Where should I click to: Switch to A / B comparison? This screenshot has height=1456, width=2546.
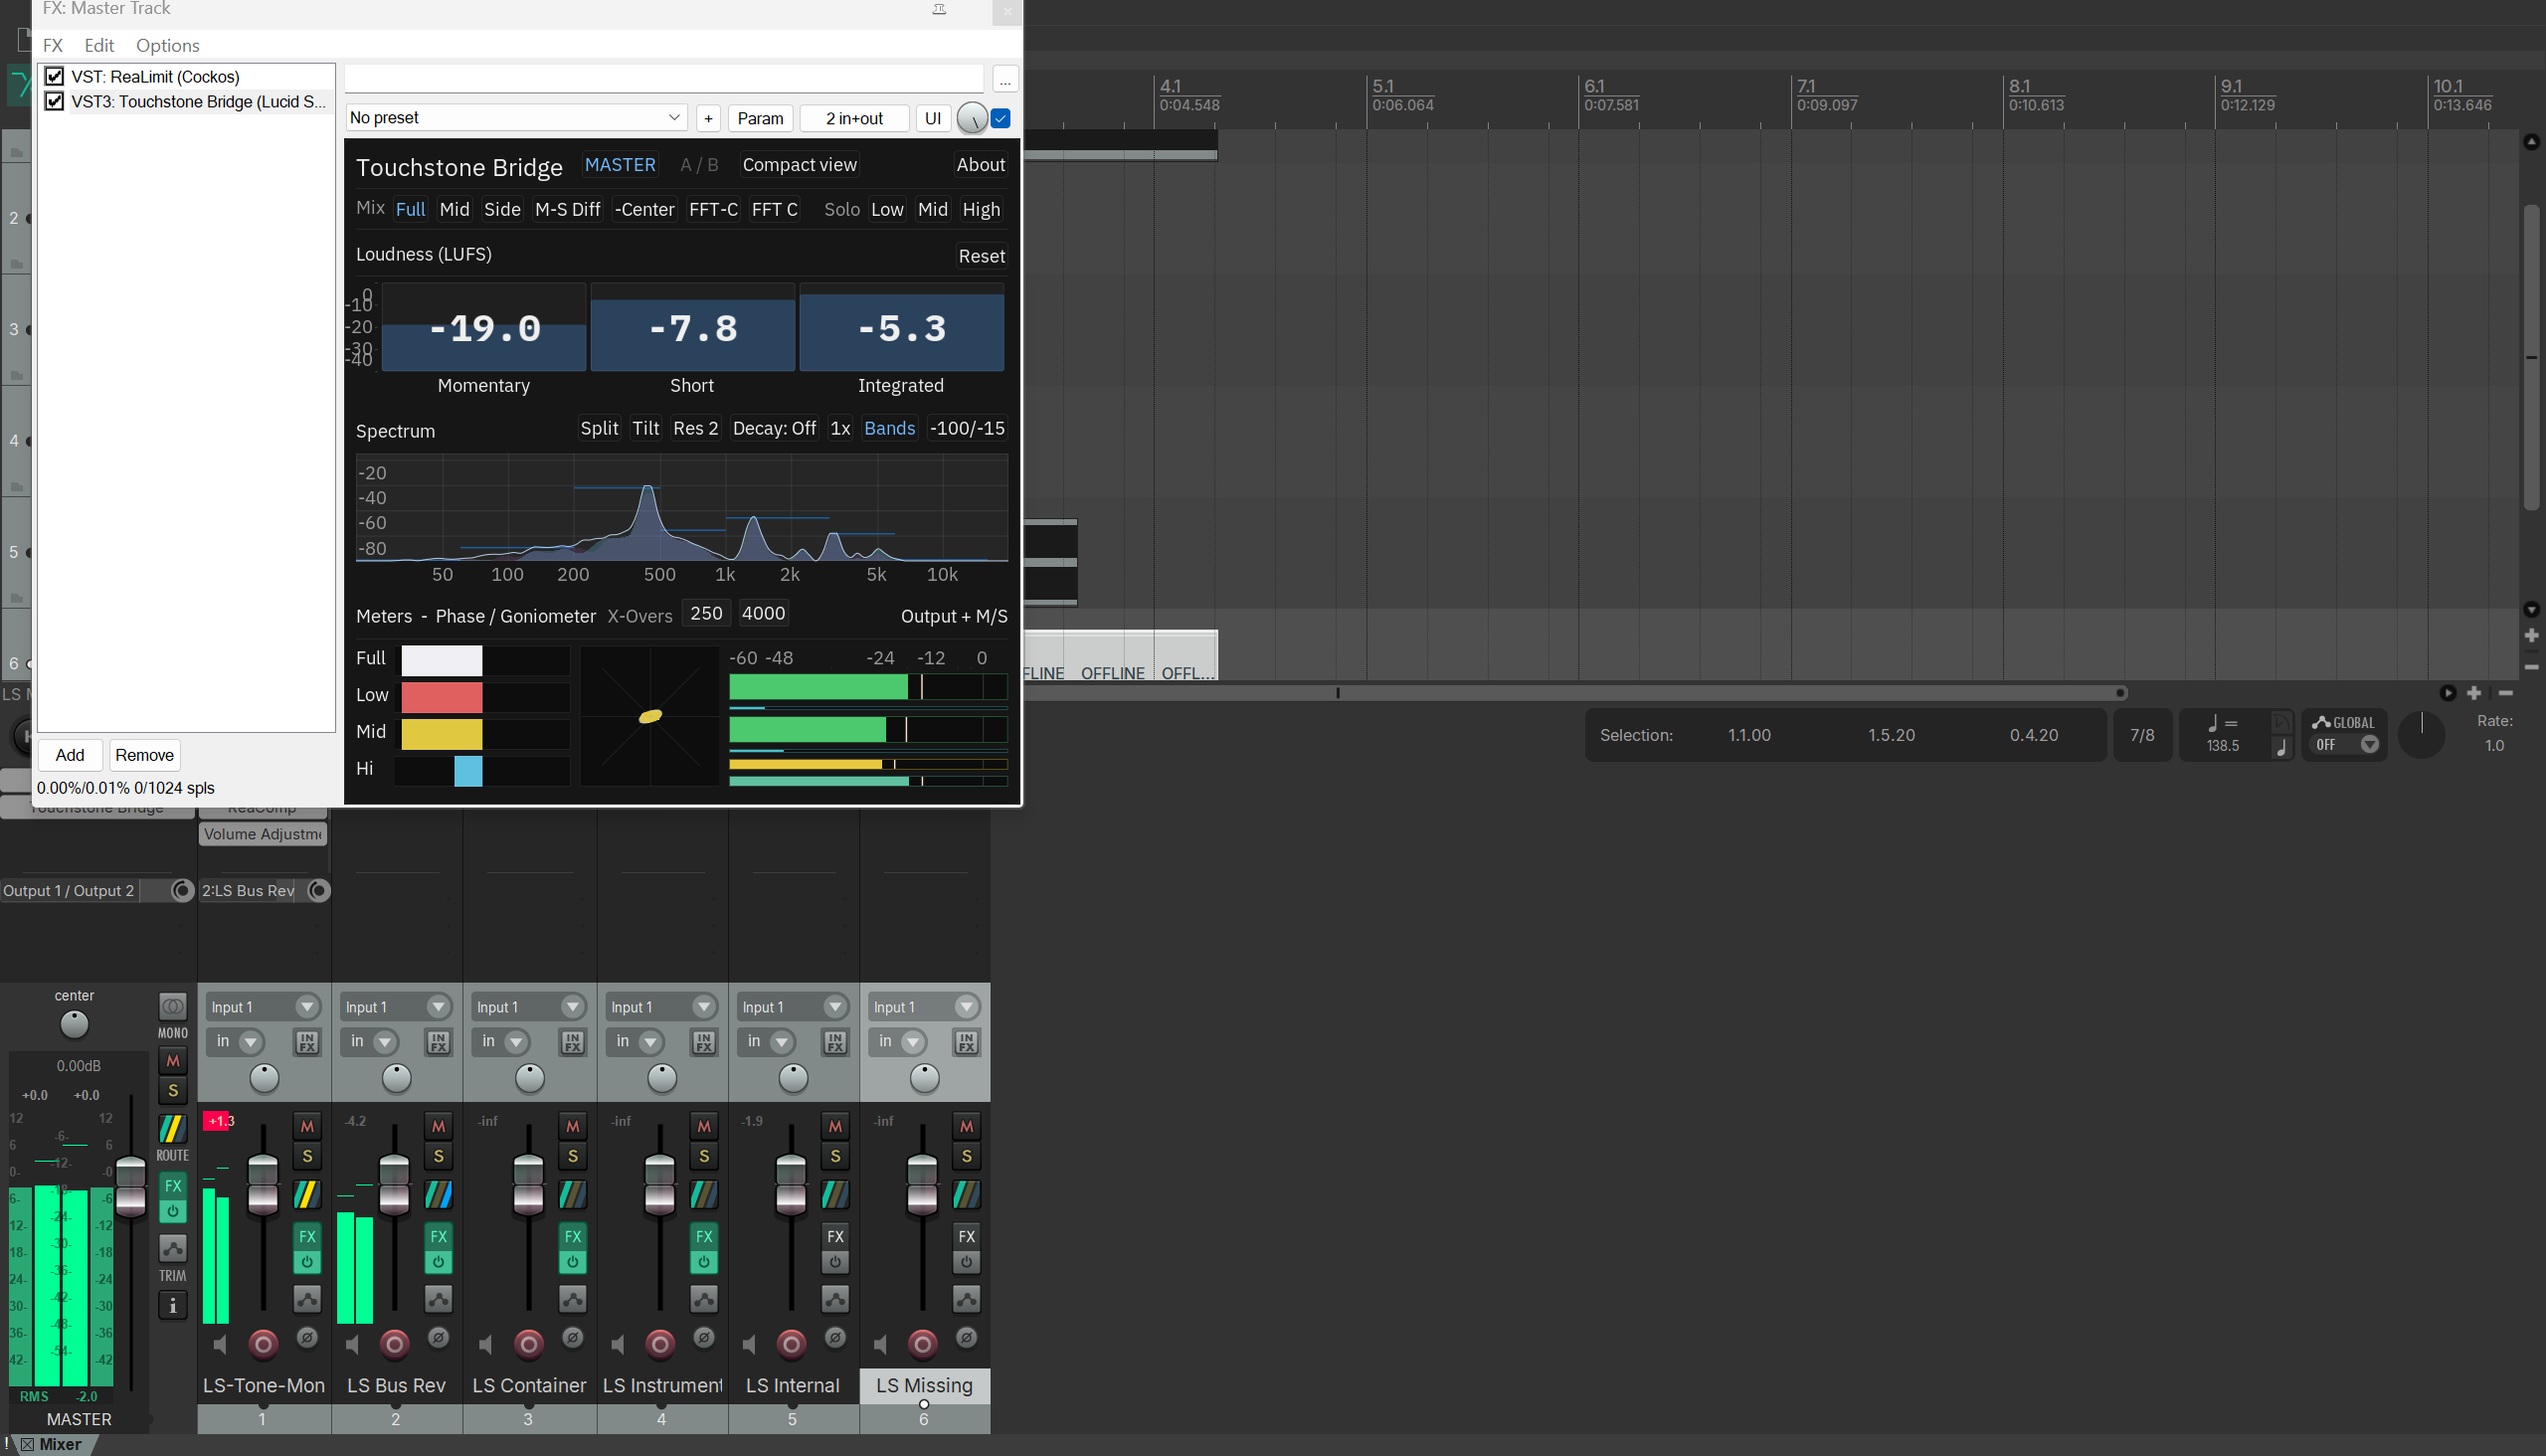(699, 165)
